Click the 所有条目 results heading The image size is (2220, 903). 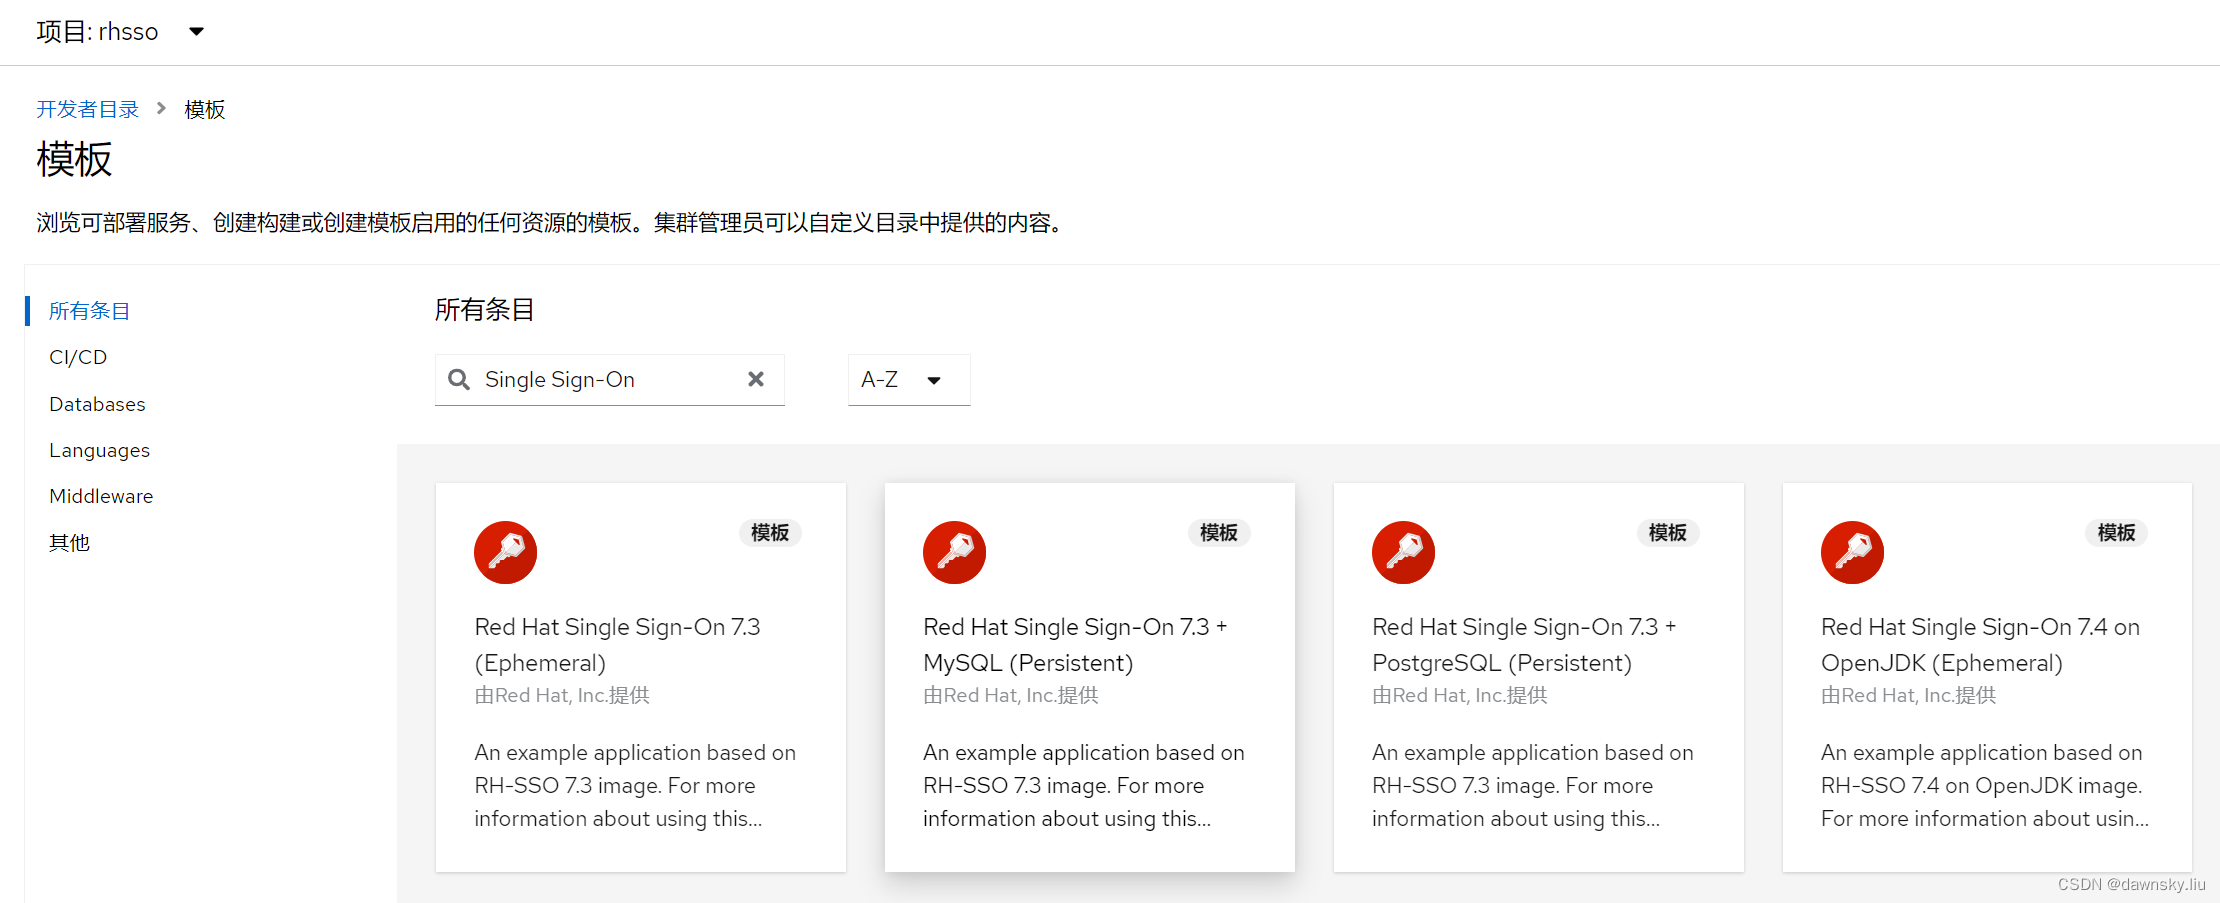[484, 310]
